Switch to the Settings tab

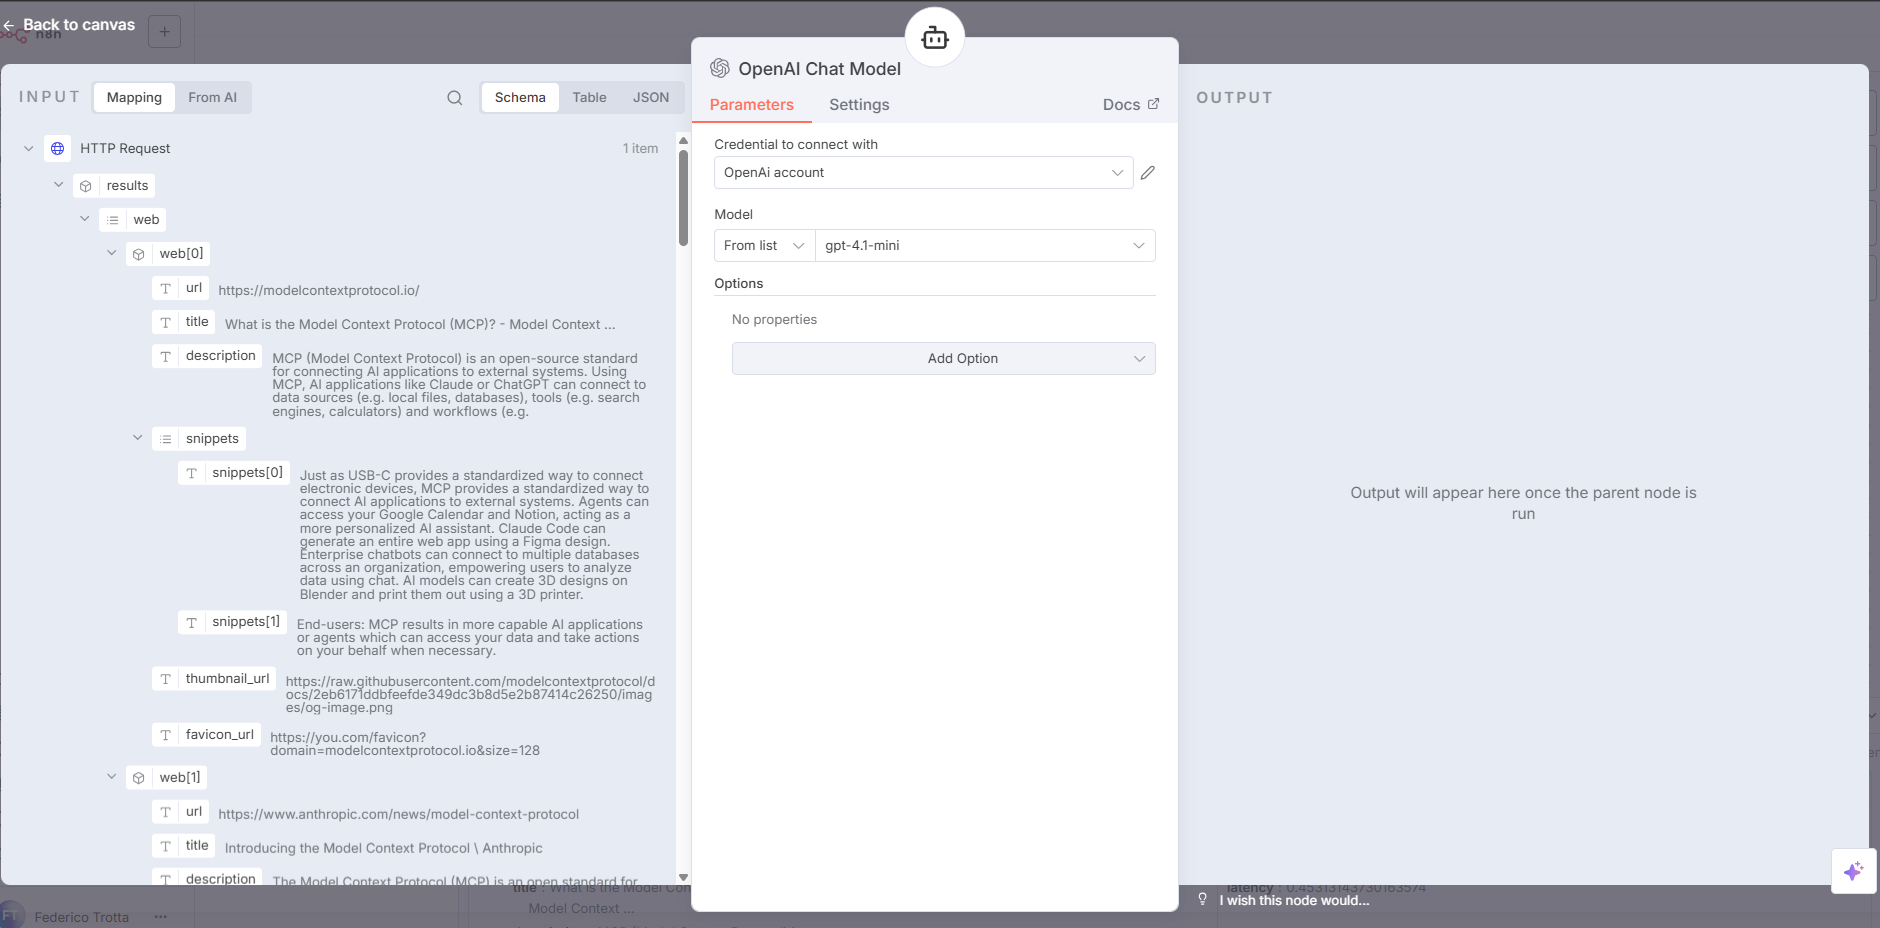point(859,105)
